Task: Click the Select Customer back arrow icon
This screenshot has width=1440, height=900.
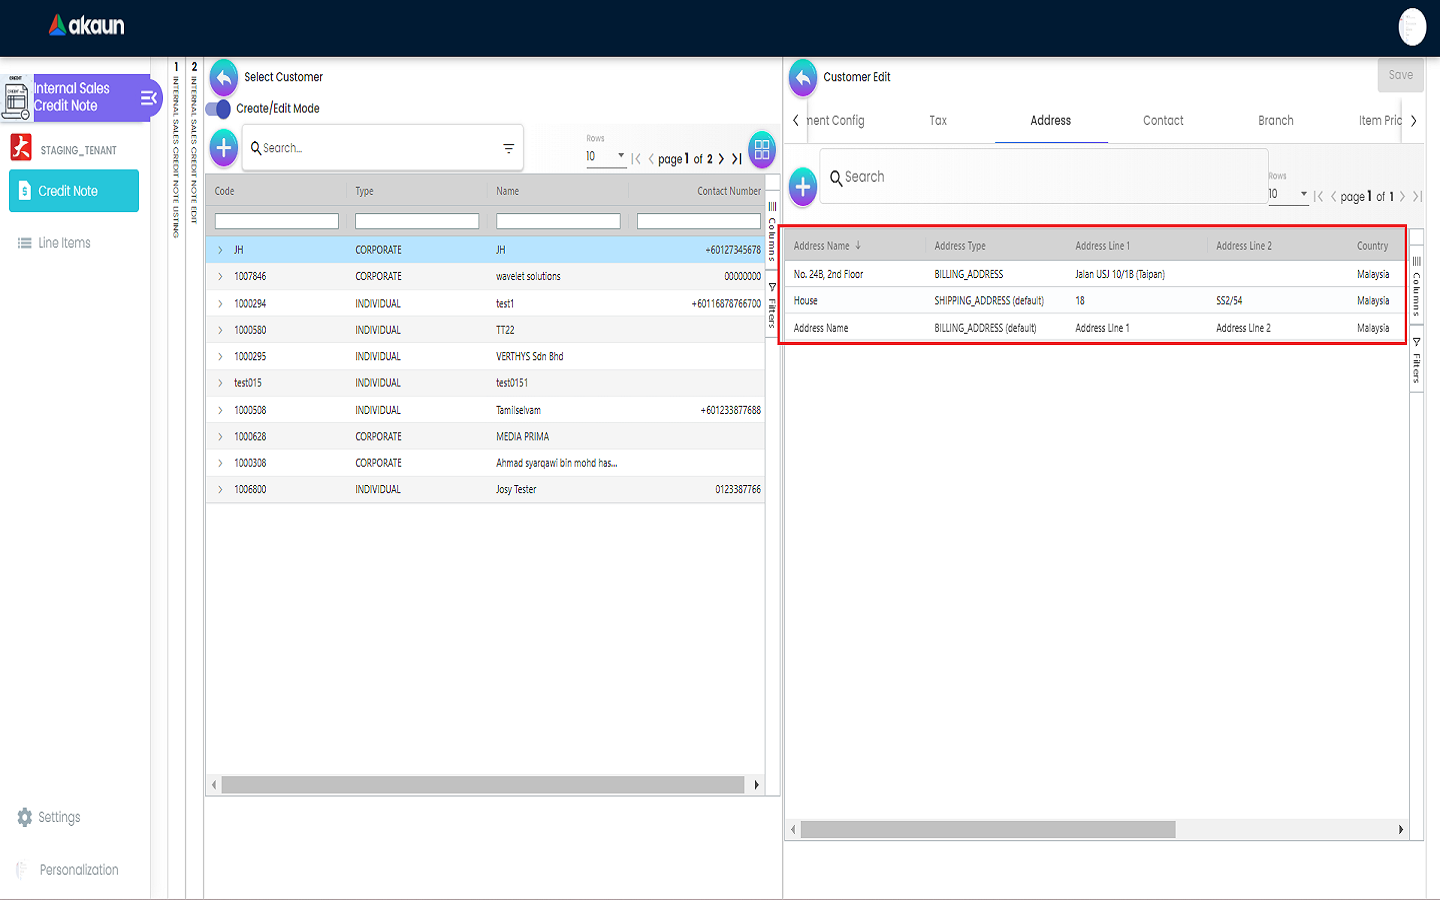Action: [x=224, y=77]
